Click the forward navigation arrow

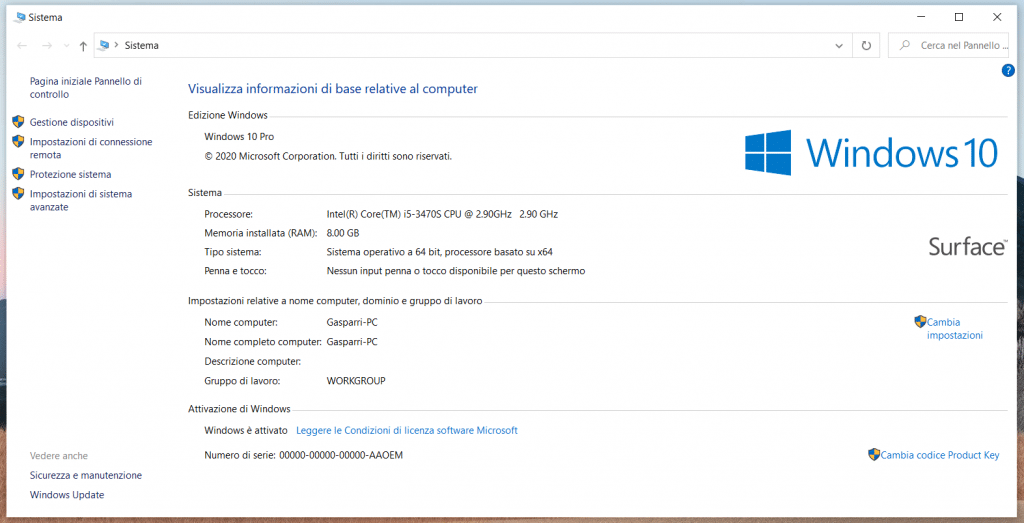tap(46, 46)
